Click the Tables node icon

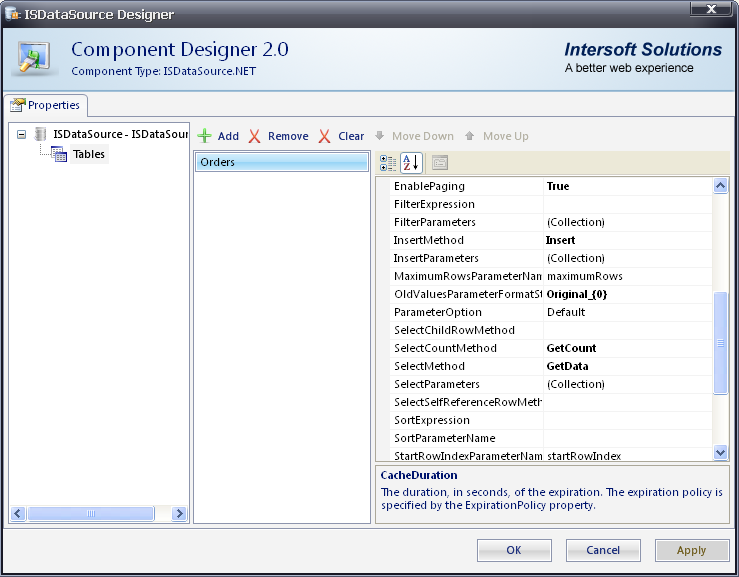(x=59, y=154)
